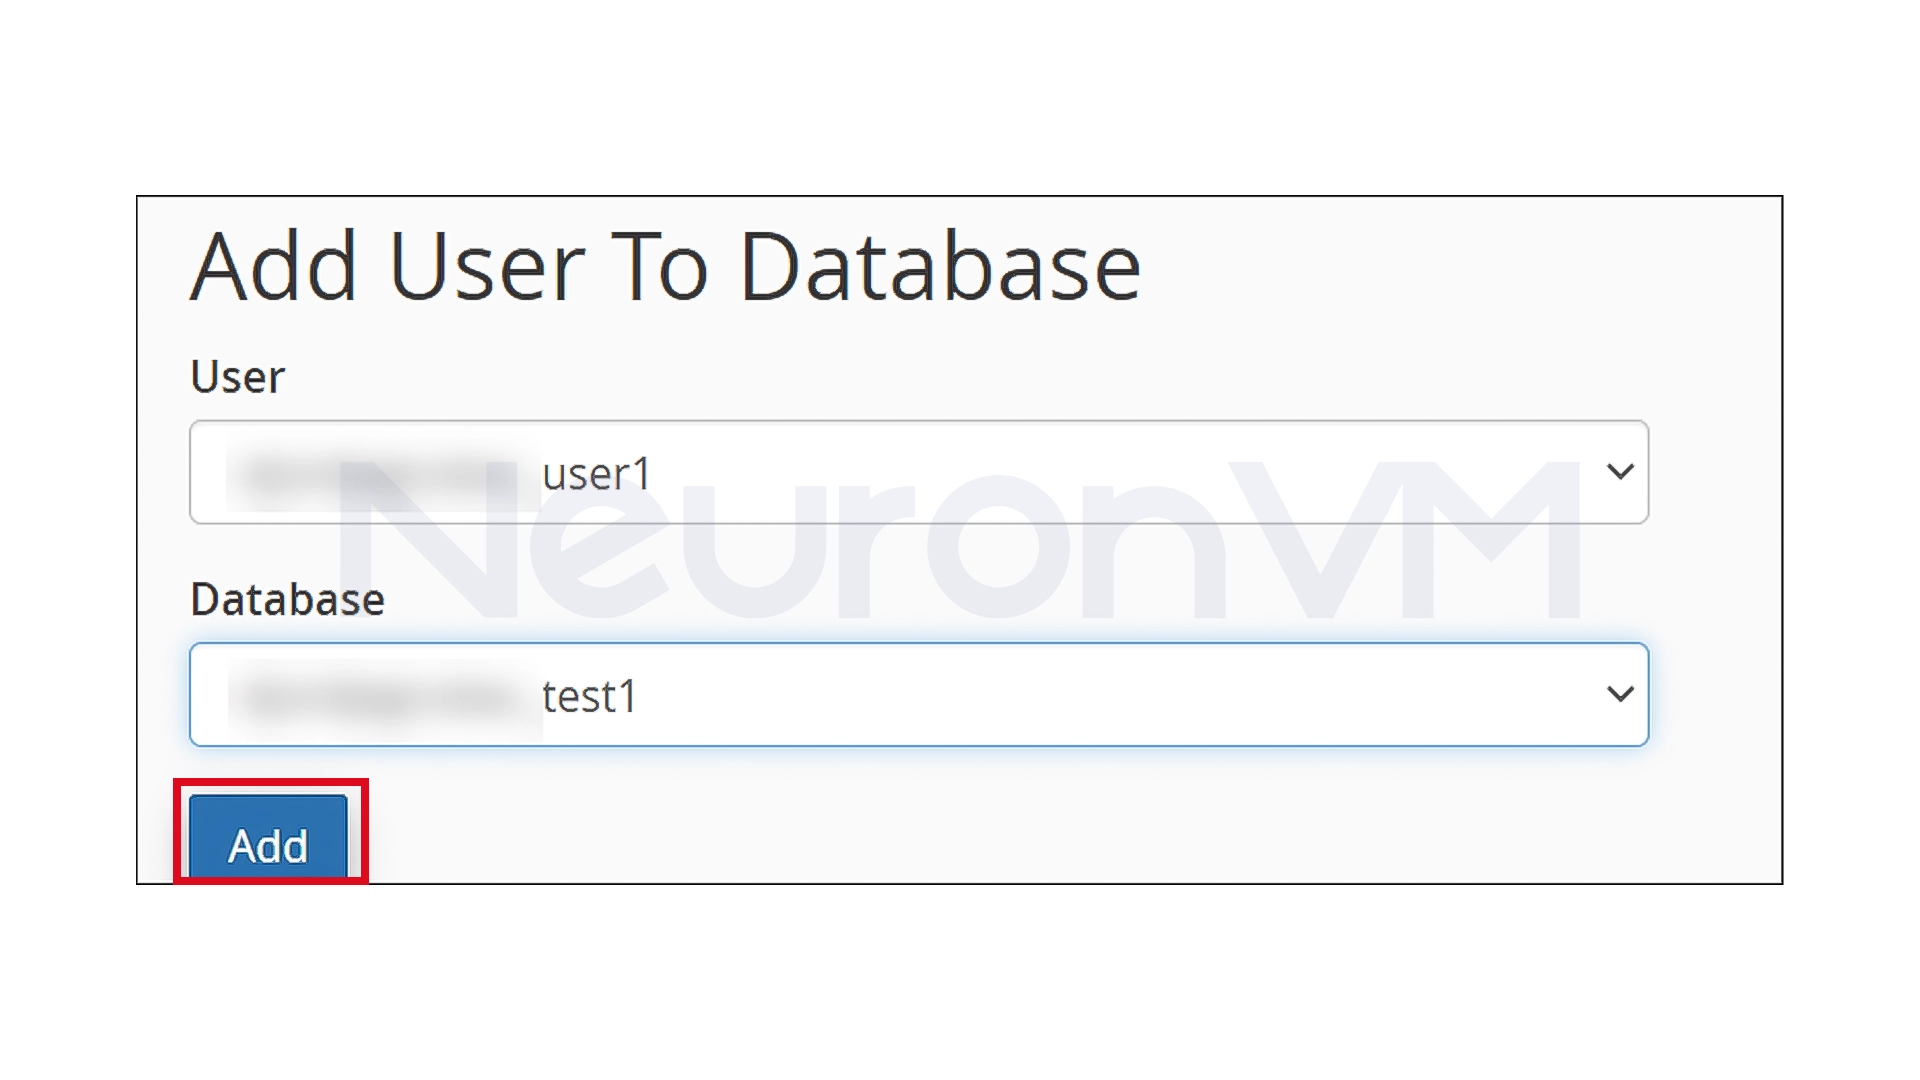Click the Database field label

tap(288, 598)
